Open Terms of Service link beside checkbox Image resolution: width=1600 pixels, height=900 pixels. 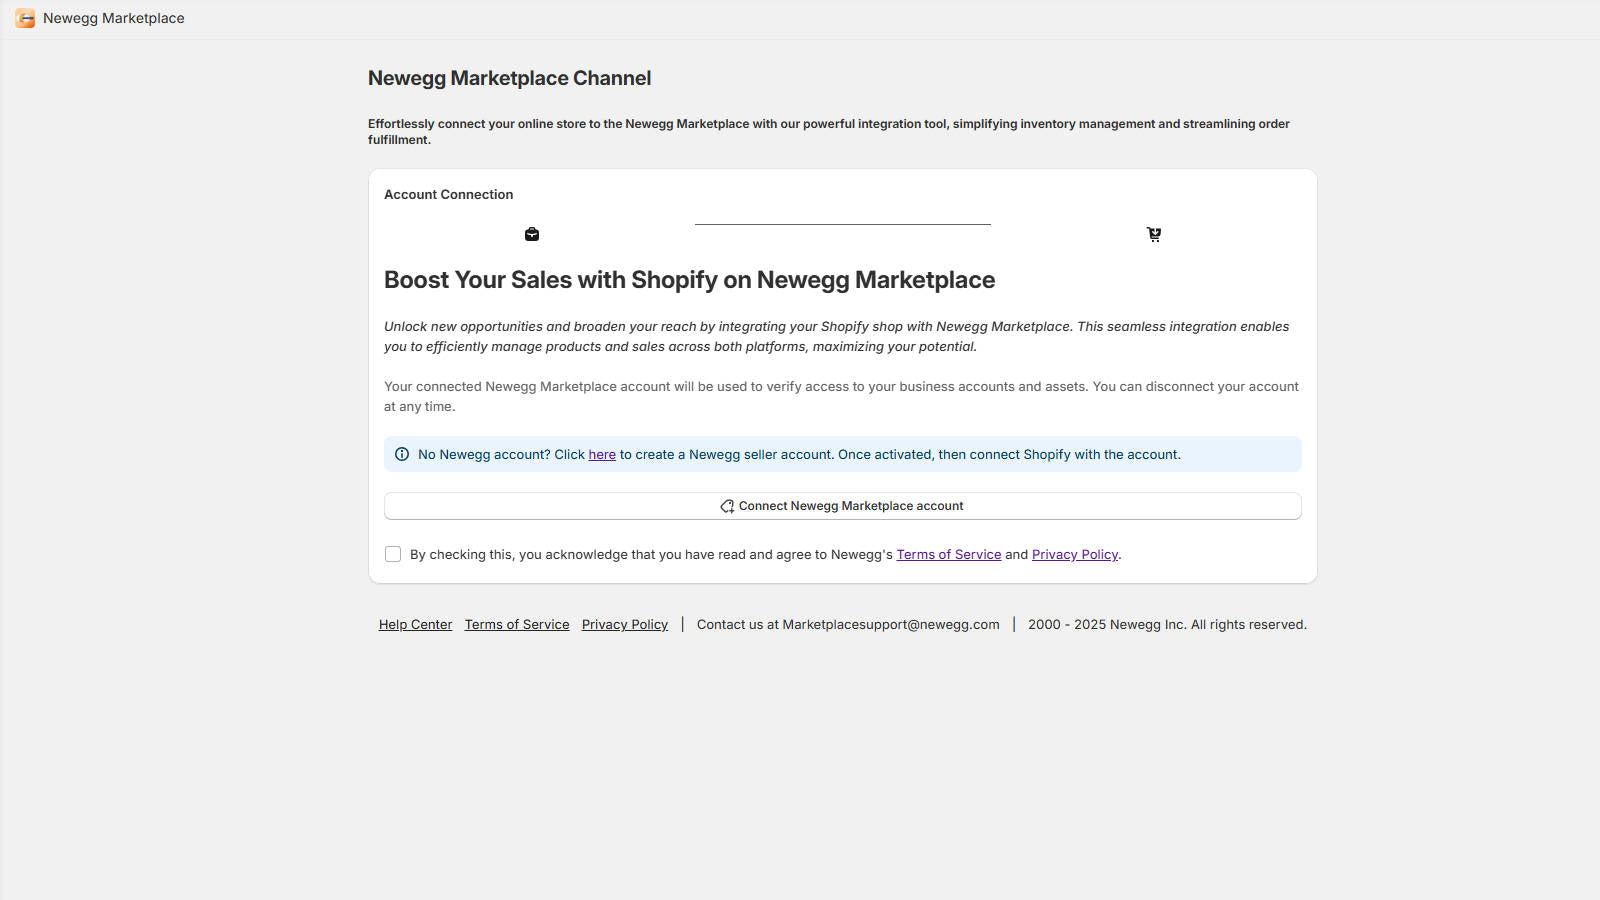948,554
